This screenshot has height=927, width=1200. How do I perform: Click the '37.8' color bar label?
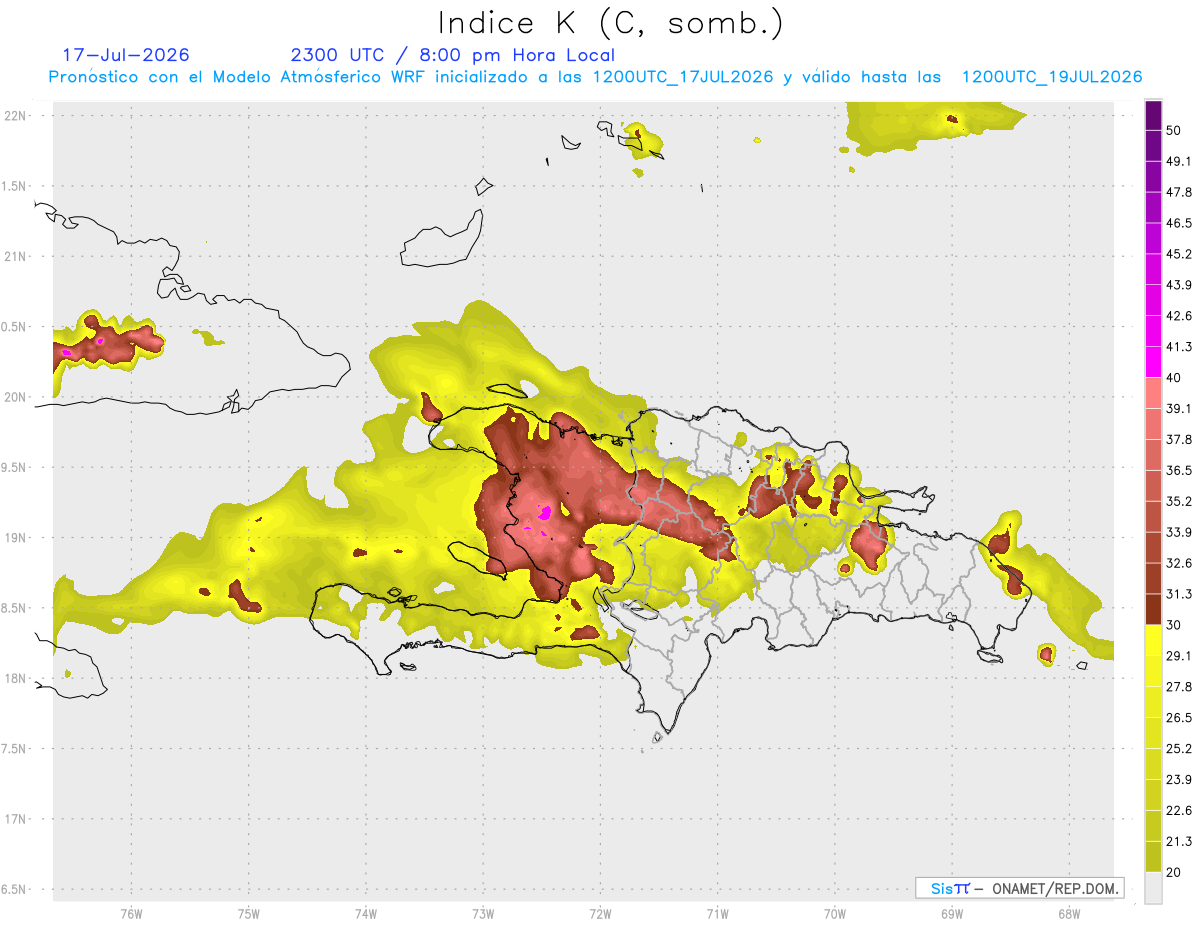point(1179,439)
